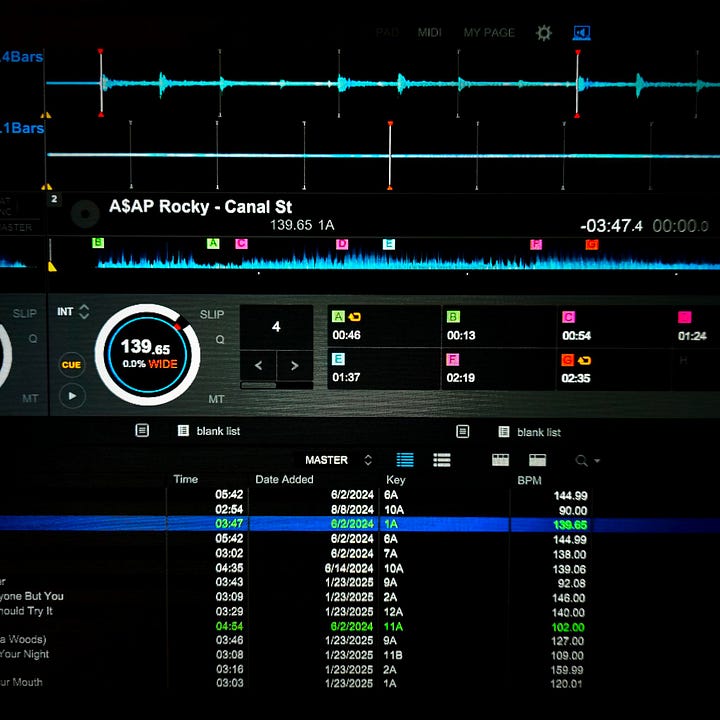Sort by the Time column header
Viewport: 720px width, 720px height.
(186, 479)
